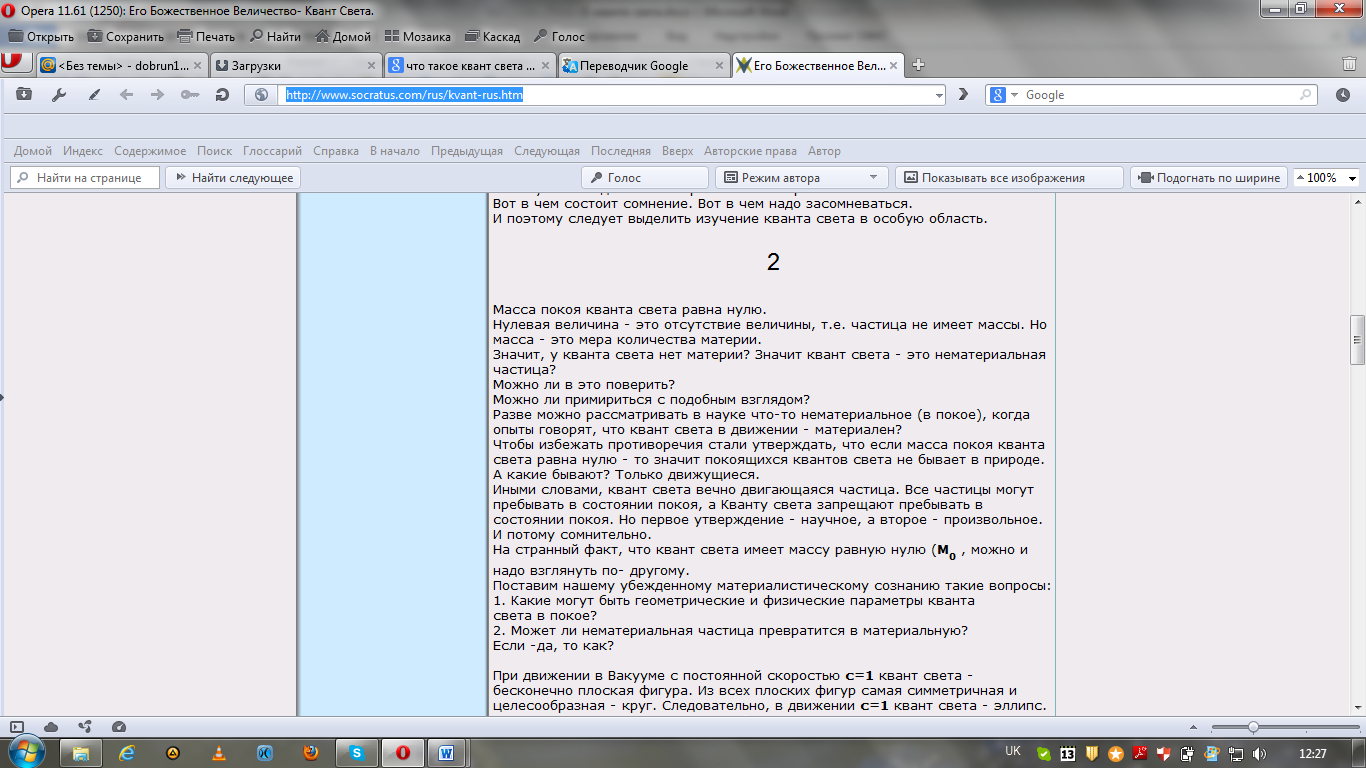Click the text "Масса покоя кванта света равна нулю."
The height and width of the screenshot is (768, 1366).
[630, 309]
